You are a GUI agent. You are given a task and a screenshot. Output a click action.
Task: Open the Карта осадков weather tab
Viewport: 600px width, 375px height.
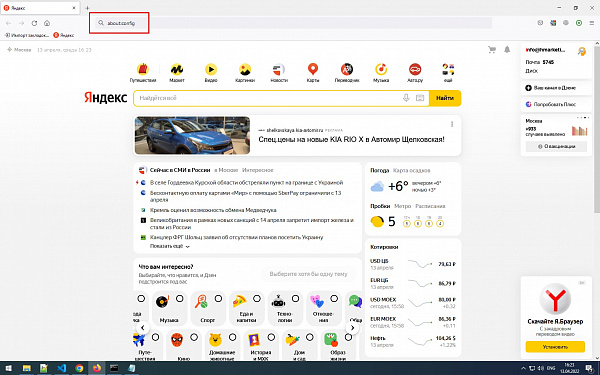tap(411, 170)
